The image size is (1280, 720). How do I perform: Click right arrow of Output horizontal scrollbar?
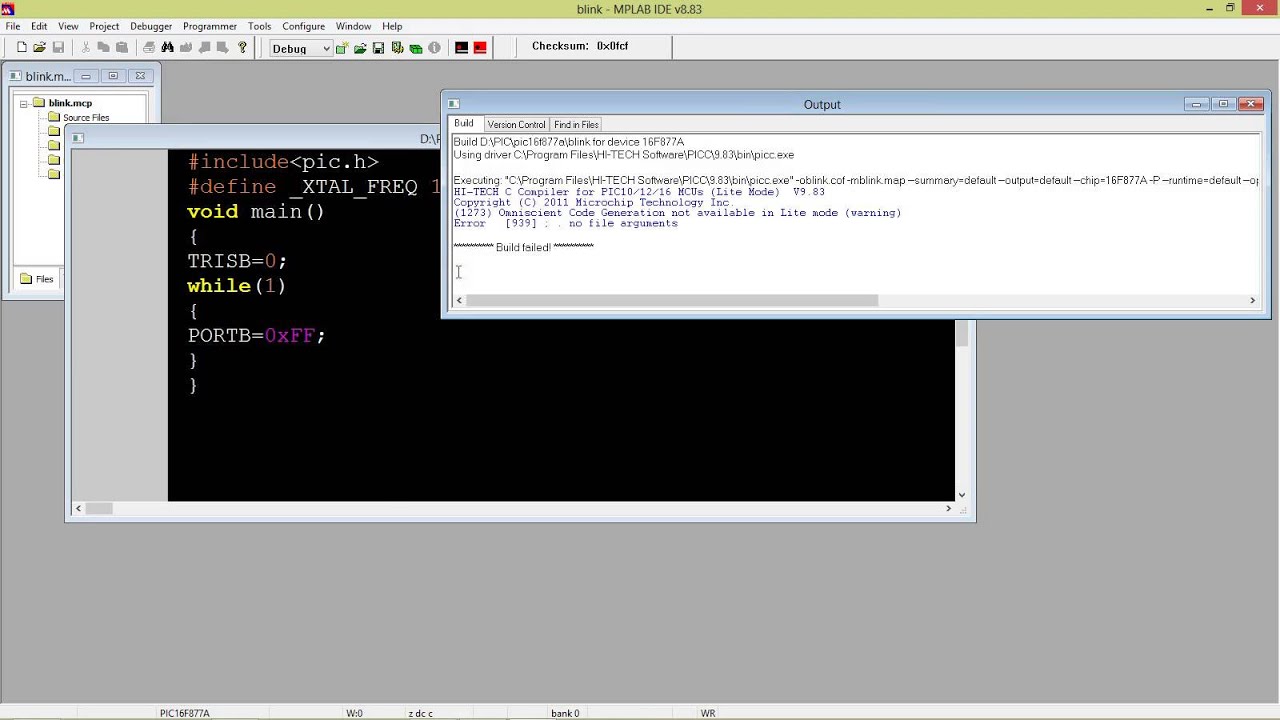pos(1252,300)
